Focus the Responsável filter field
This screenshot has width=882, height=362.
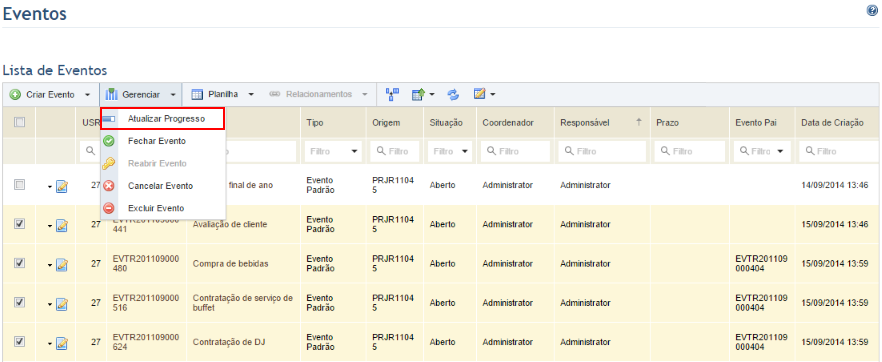point(601,151)
